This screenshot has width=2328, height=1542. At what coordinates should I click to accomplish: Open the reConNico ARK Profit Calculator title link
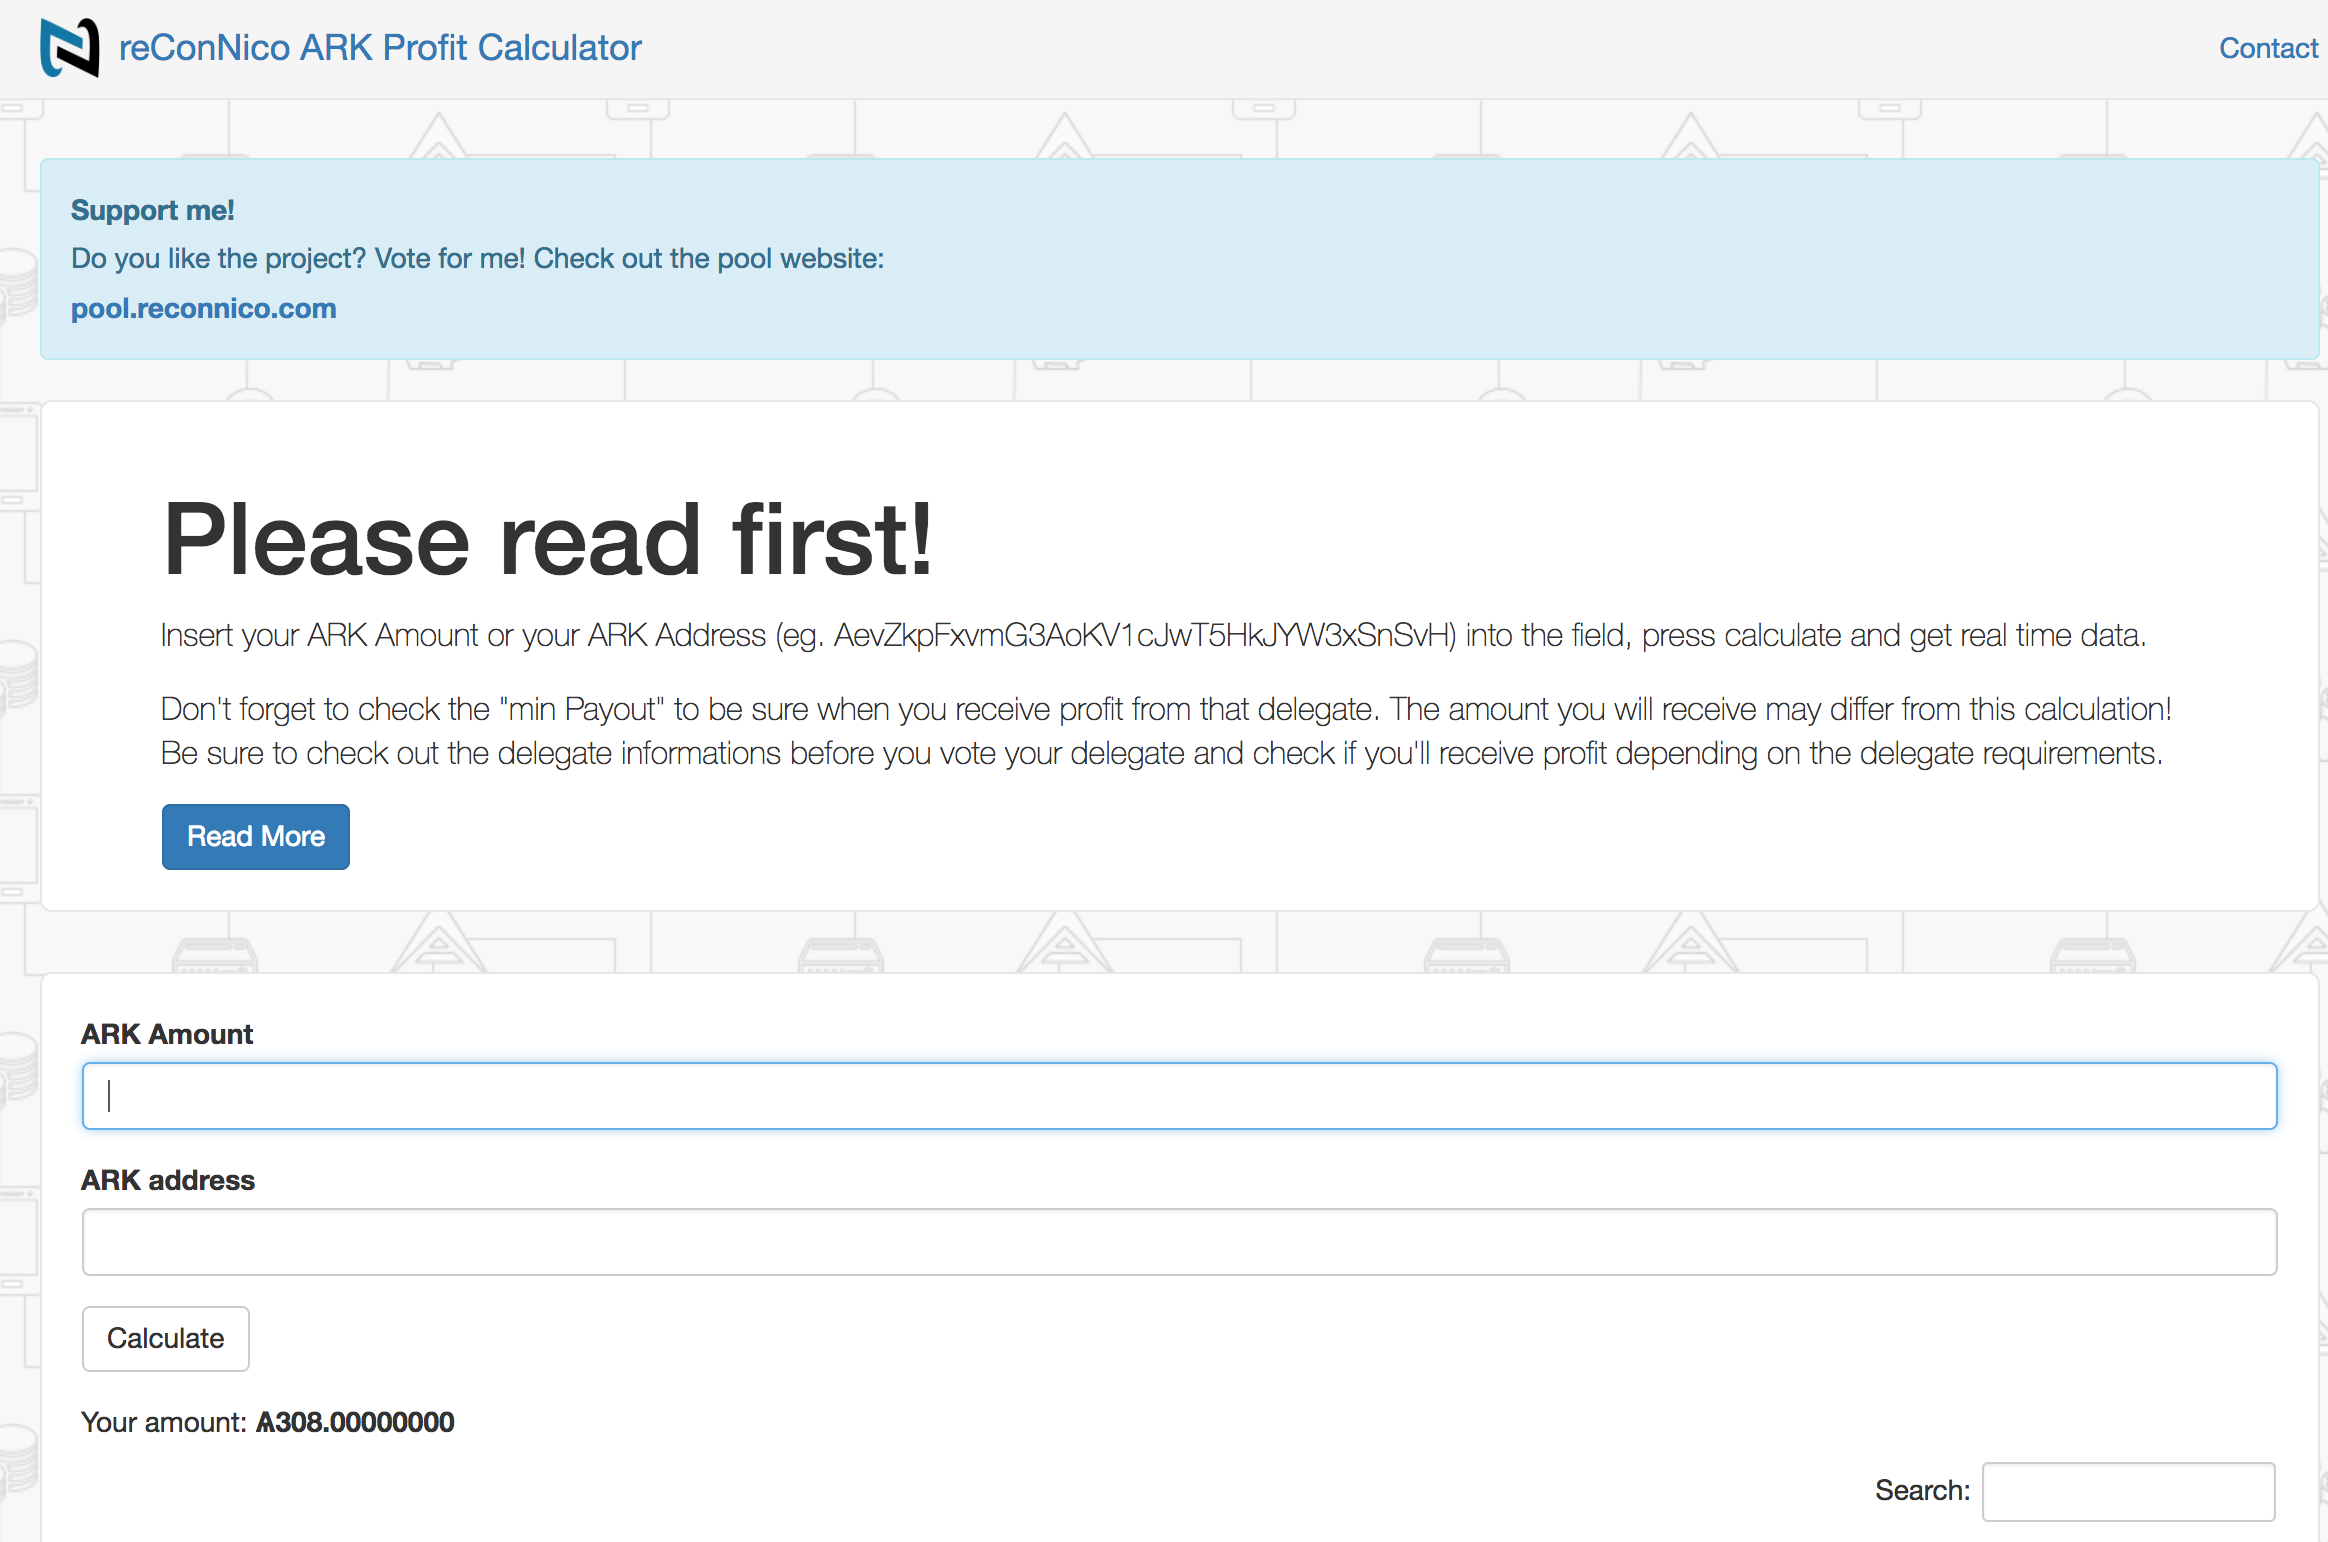pos(380,48)
